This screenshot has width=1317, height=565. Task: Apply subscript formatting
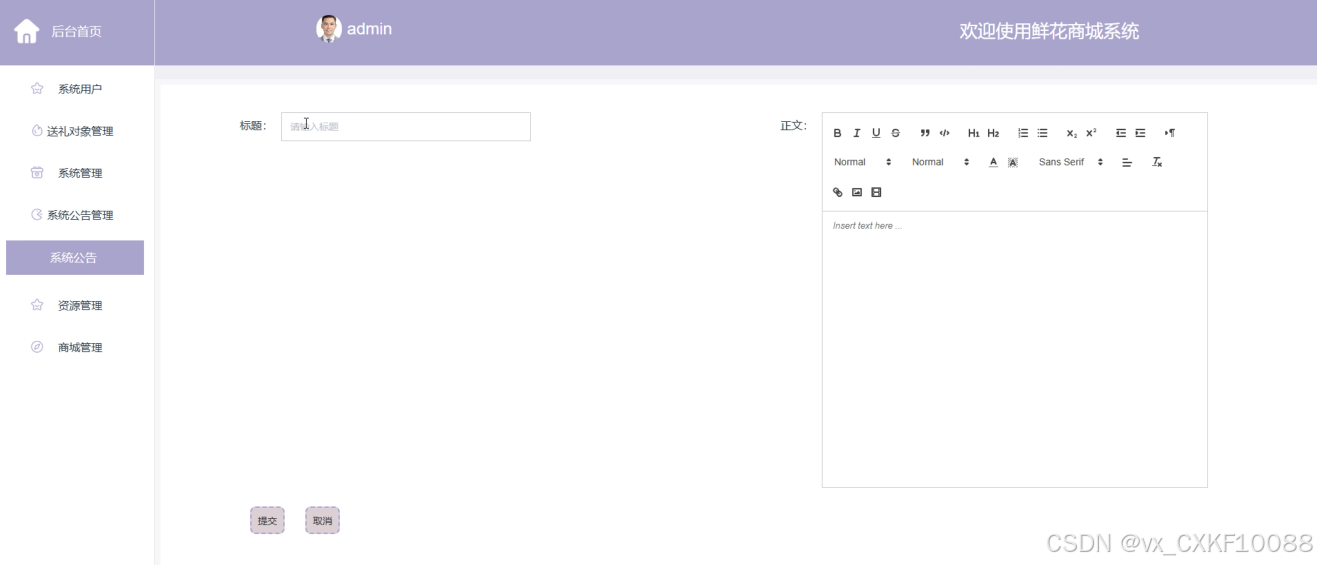tap(1072, 133)
